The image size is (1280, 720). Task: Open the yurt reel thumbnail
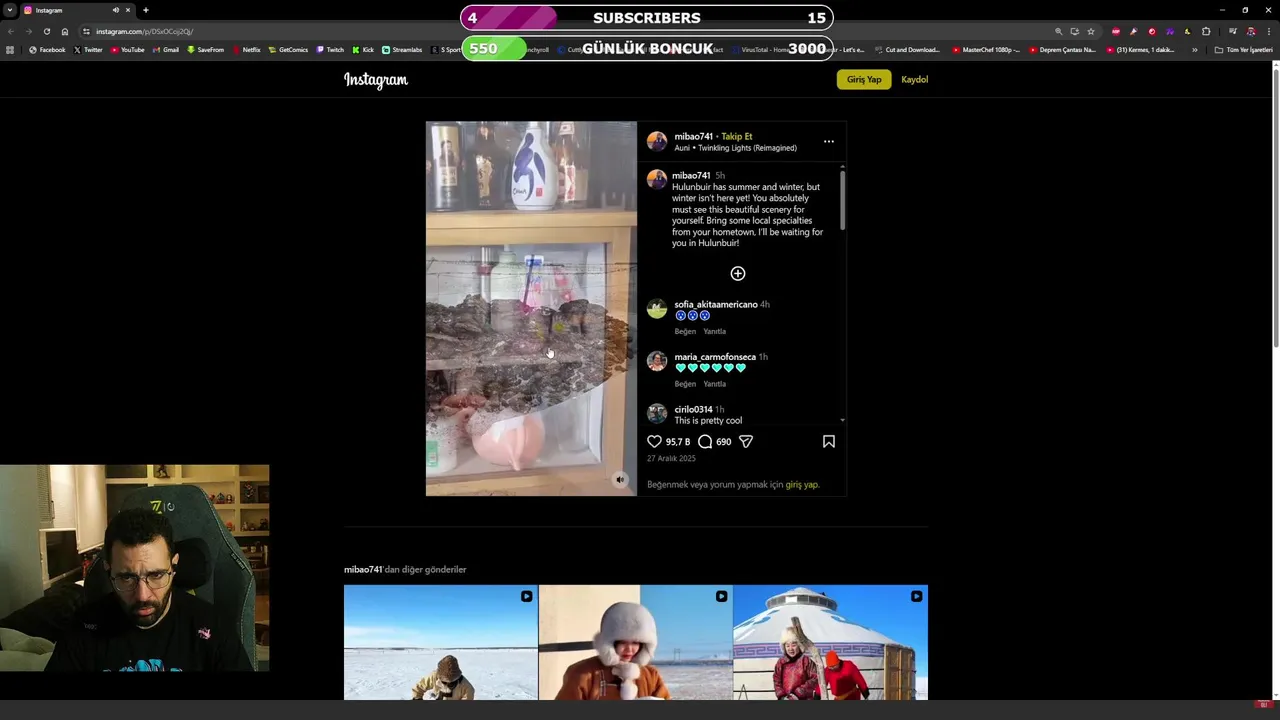pyautogui.click(x=830, y=642)
